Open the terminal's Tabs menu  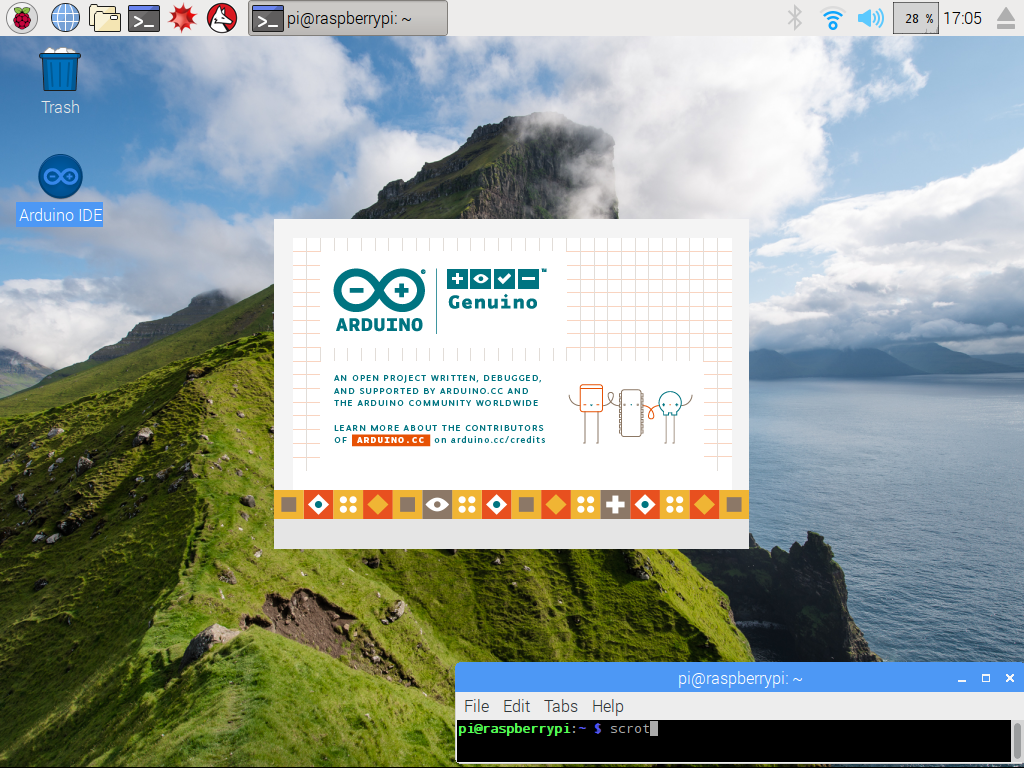[x=561, y=706]
